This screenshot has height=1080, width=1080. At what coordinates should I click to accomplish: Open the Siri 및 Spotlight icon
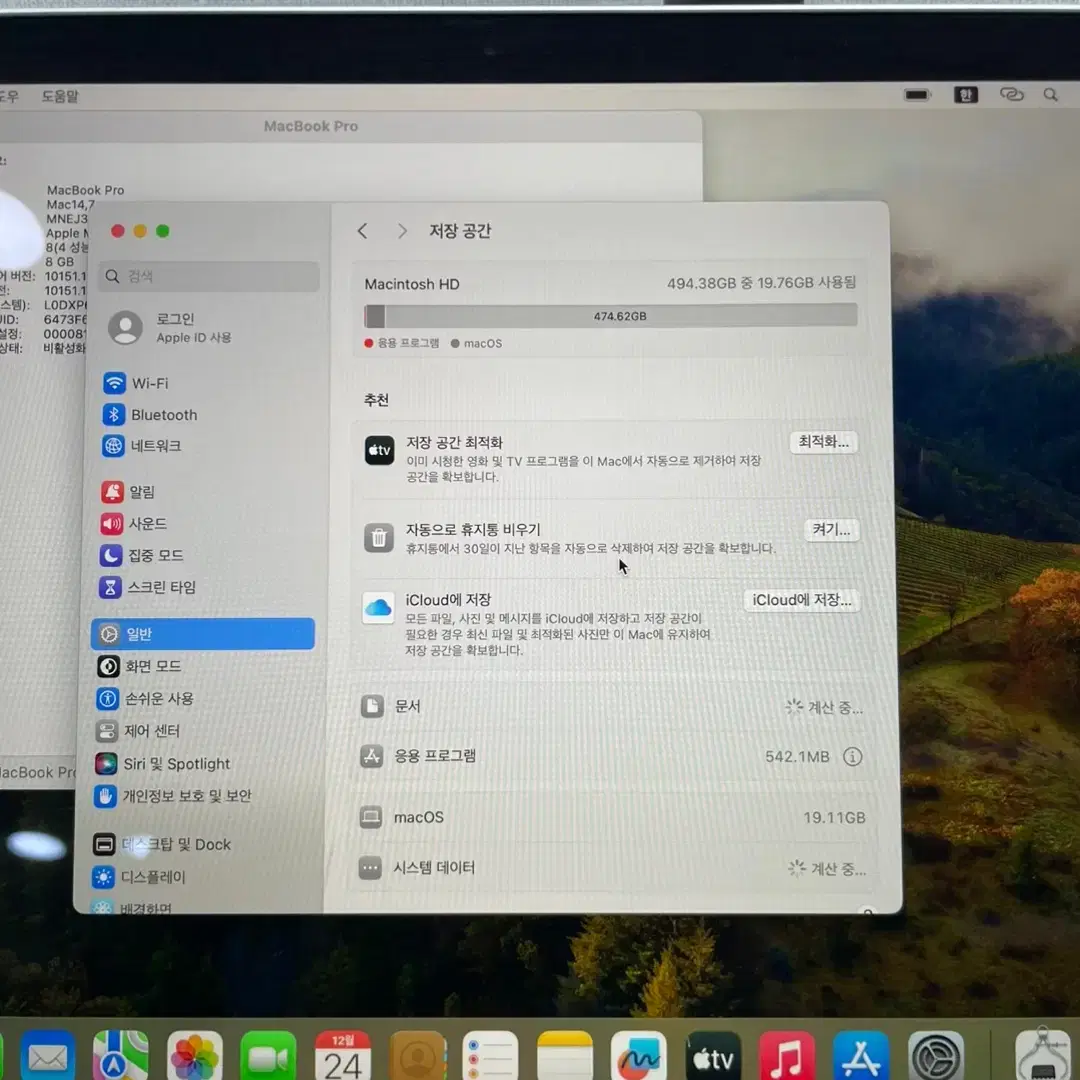pos(106,763)
